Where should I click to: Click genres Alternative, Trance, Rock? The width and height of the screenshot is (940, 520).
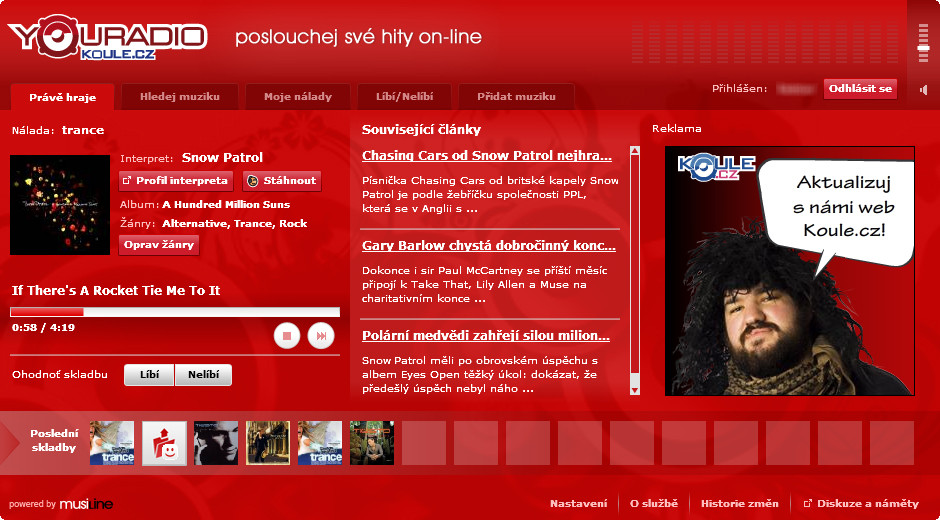click(x=234, y=224)
